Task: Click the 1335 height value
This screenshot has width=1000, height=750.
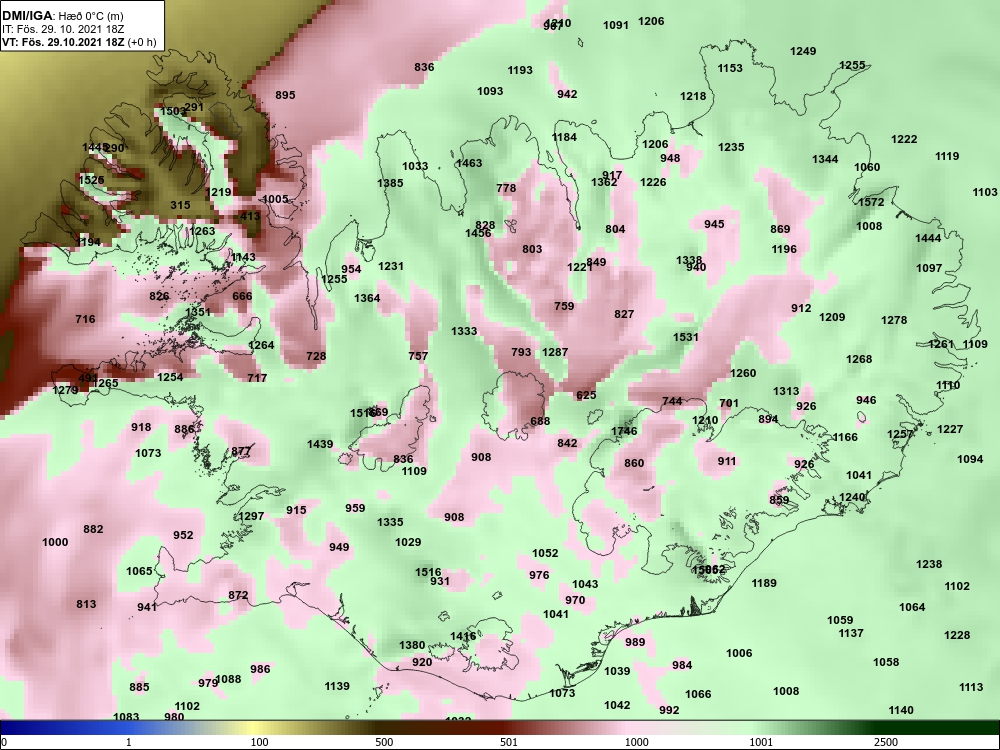Action: pyautogui.click(x=390, y=522)
